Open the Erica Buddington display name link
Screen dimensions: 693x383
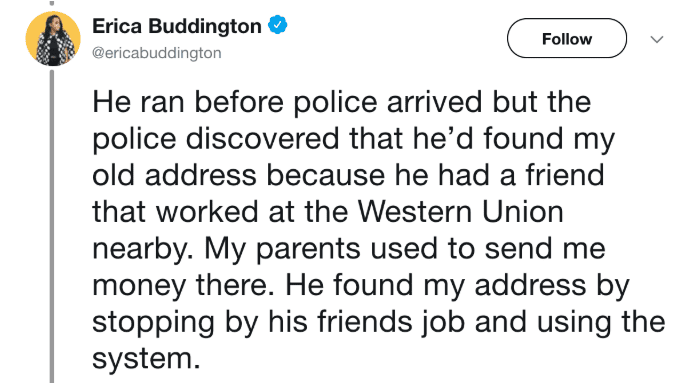click(x=177, y=27)
